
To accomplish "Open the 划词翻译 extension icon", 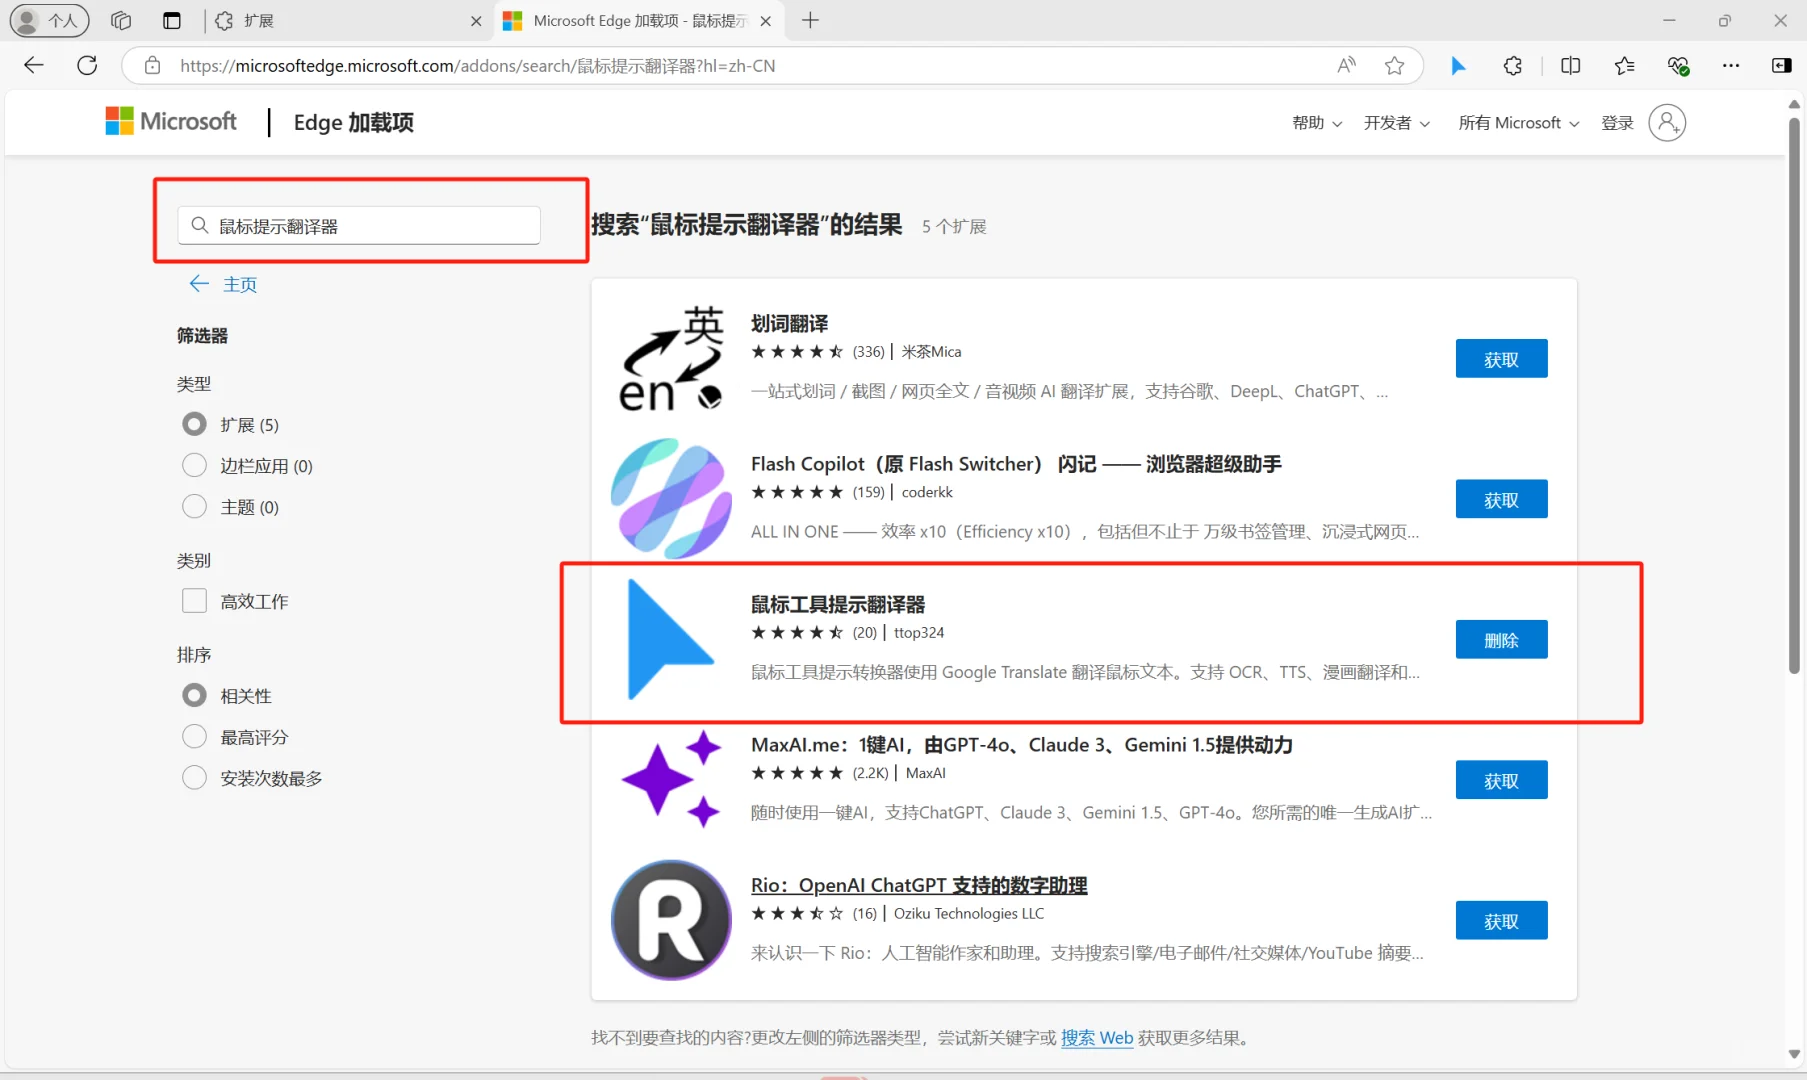I will [x=670, y=357].
